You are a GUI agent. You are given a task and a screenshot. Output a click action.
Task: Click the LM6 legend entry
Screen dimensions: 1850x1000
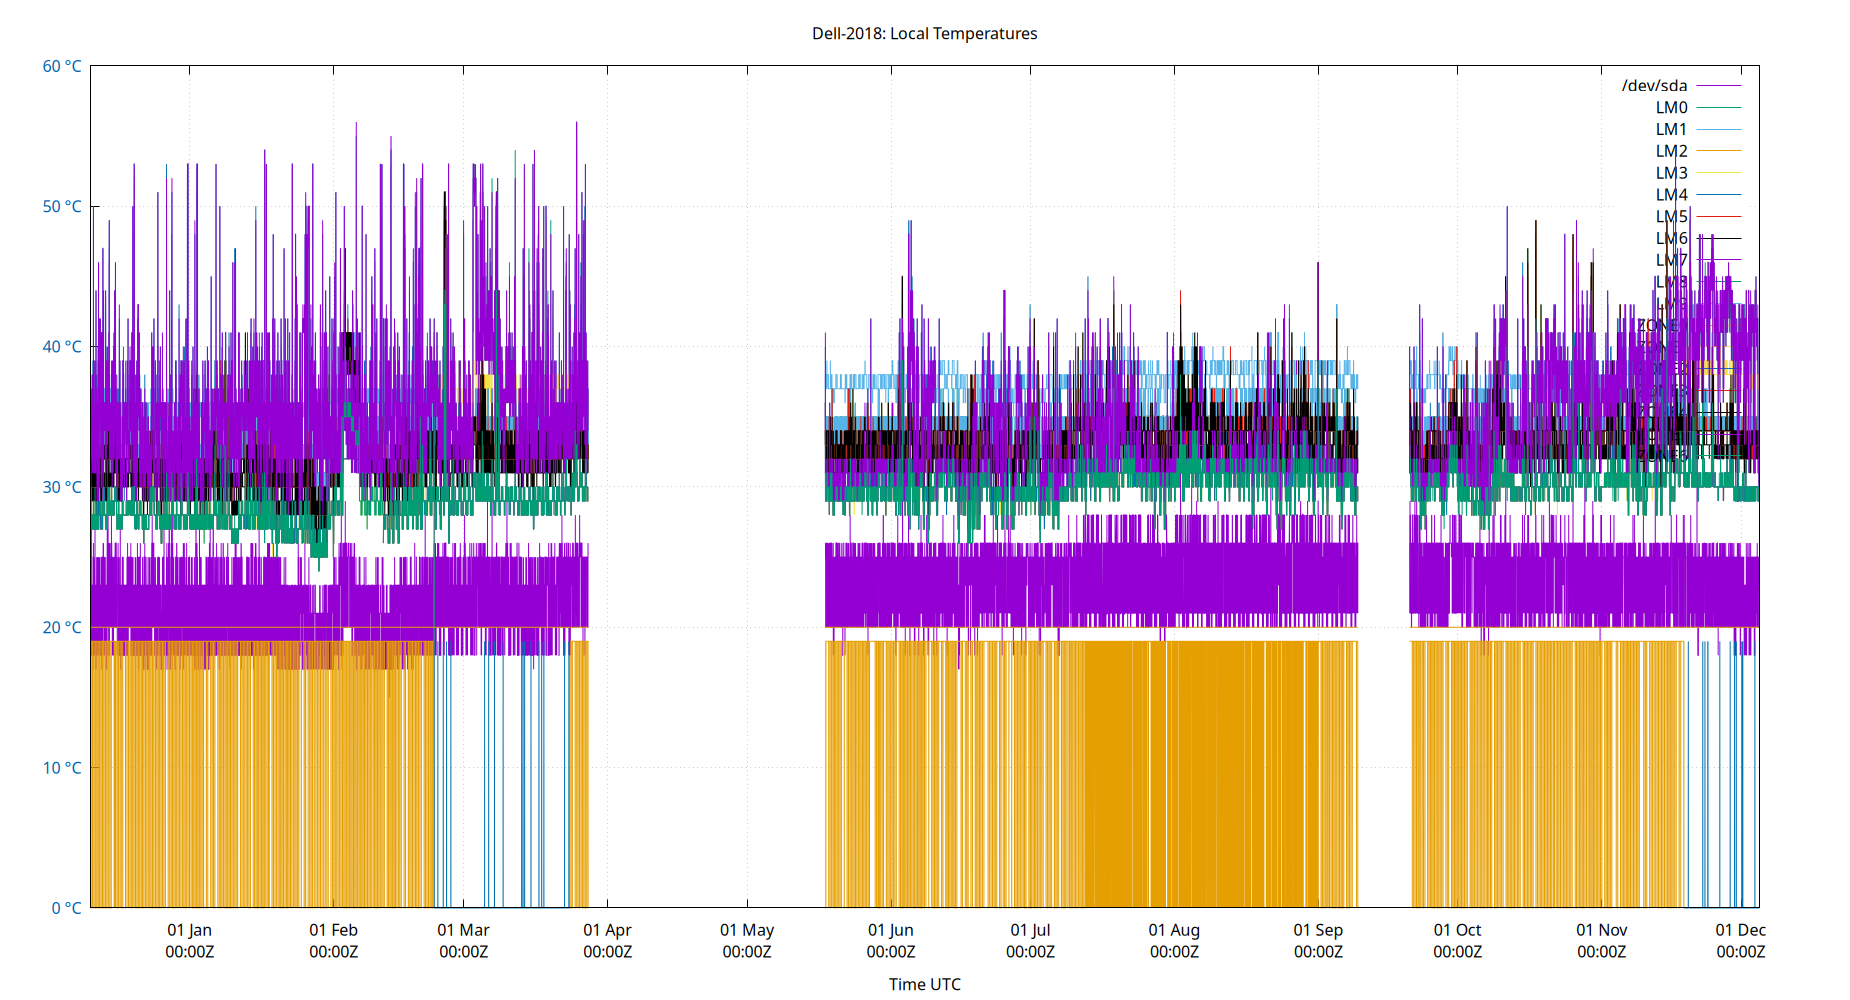point(1672,237)
